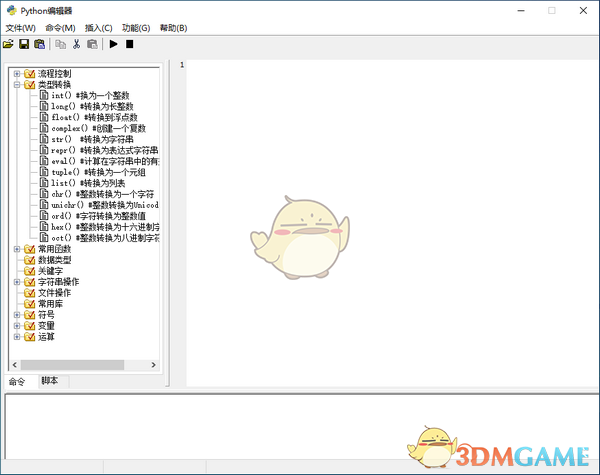Click the Python logo in title bar
This screenshot has height=475, width=600.
[x=11, y=10]
